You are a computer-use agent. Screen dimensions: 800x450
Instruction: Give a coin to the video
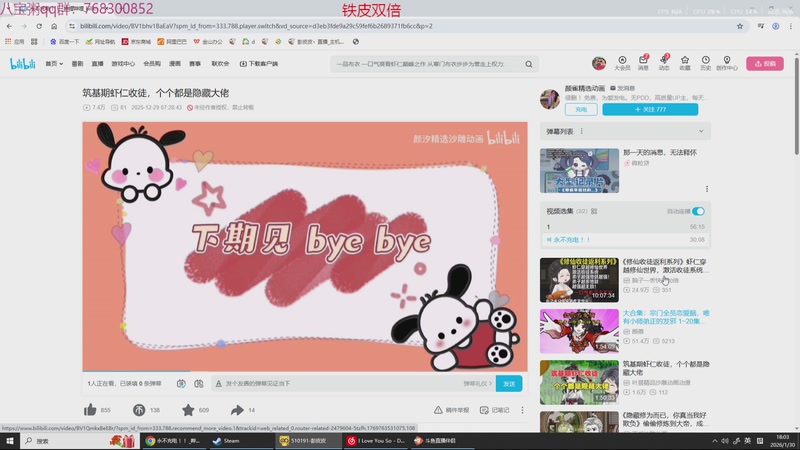139,410
